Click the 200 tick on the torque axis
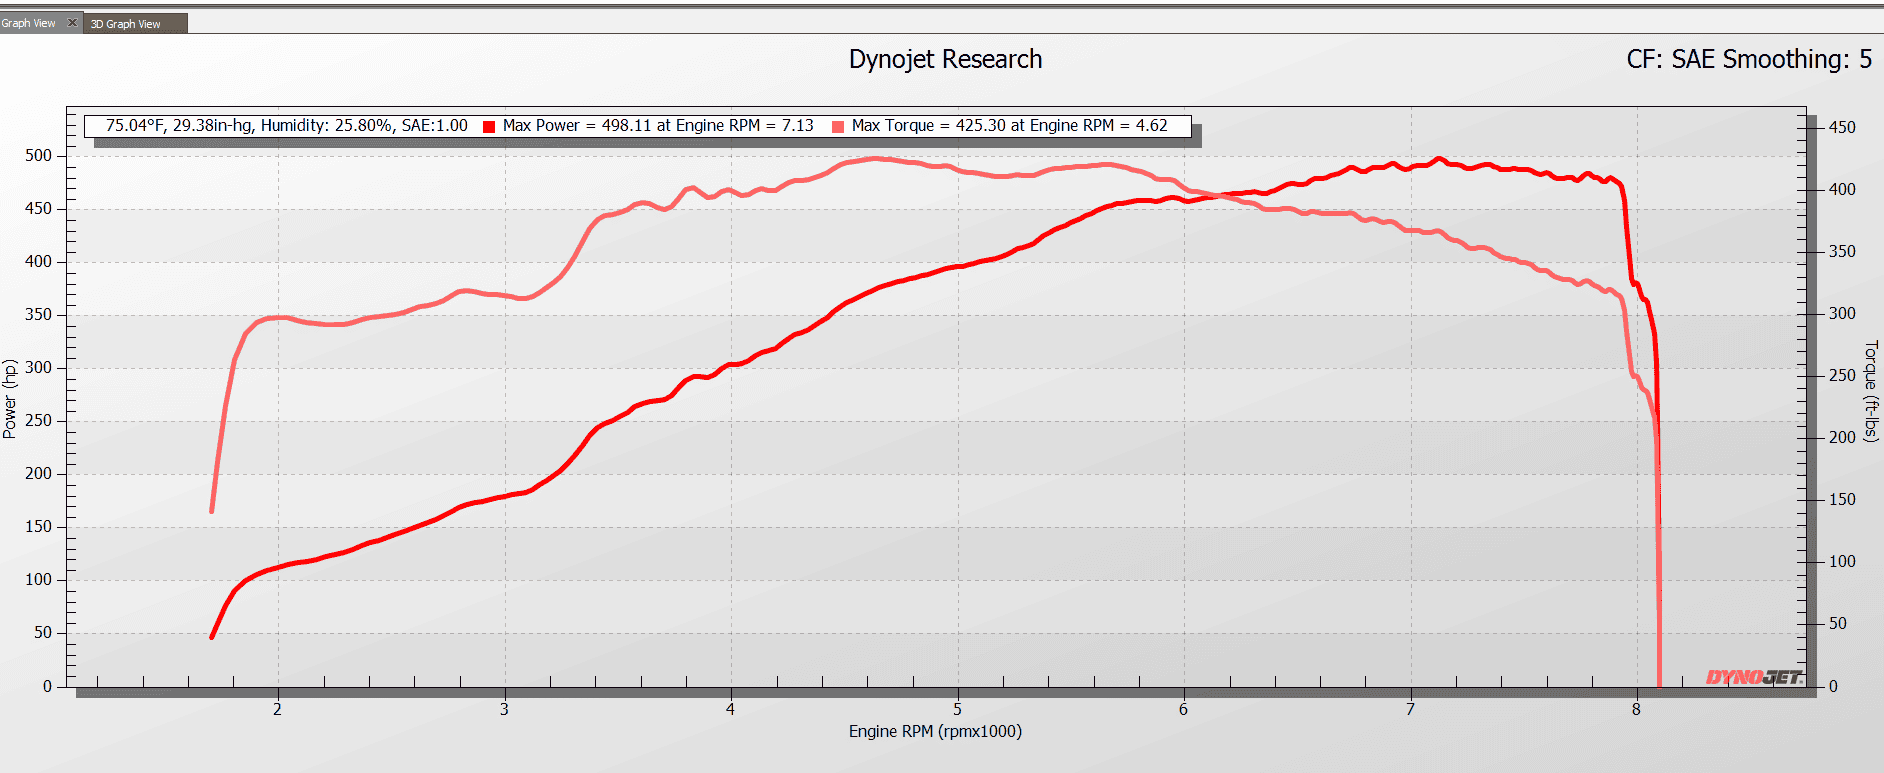This screenshot has width=1884, height=773. [x=1842, y=437]
